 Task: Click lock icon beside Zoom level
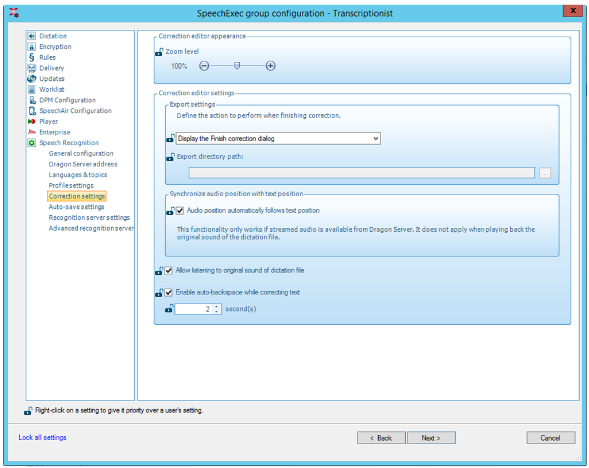point(159,52)
